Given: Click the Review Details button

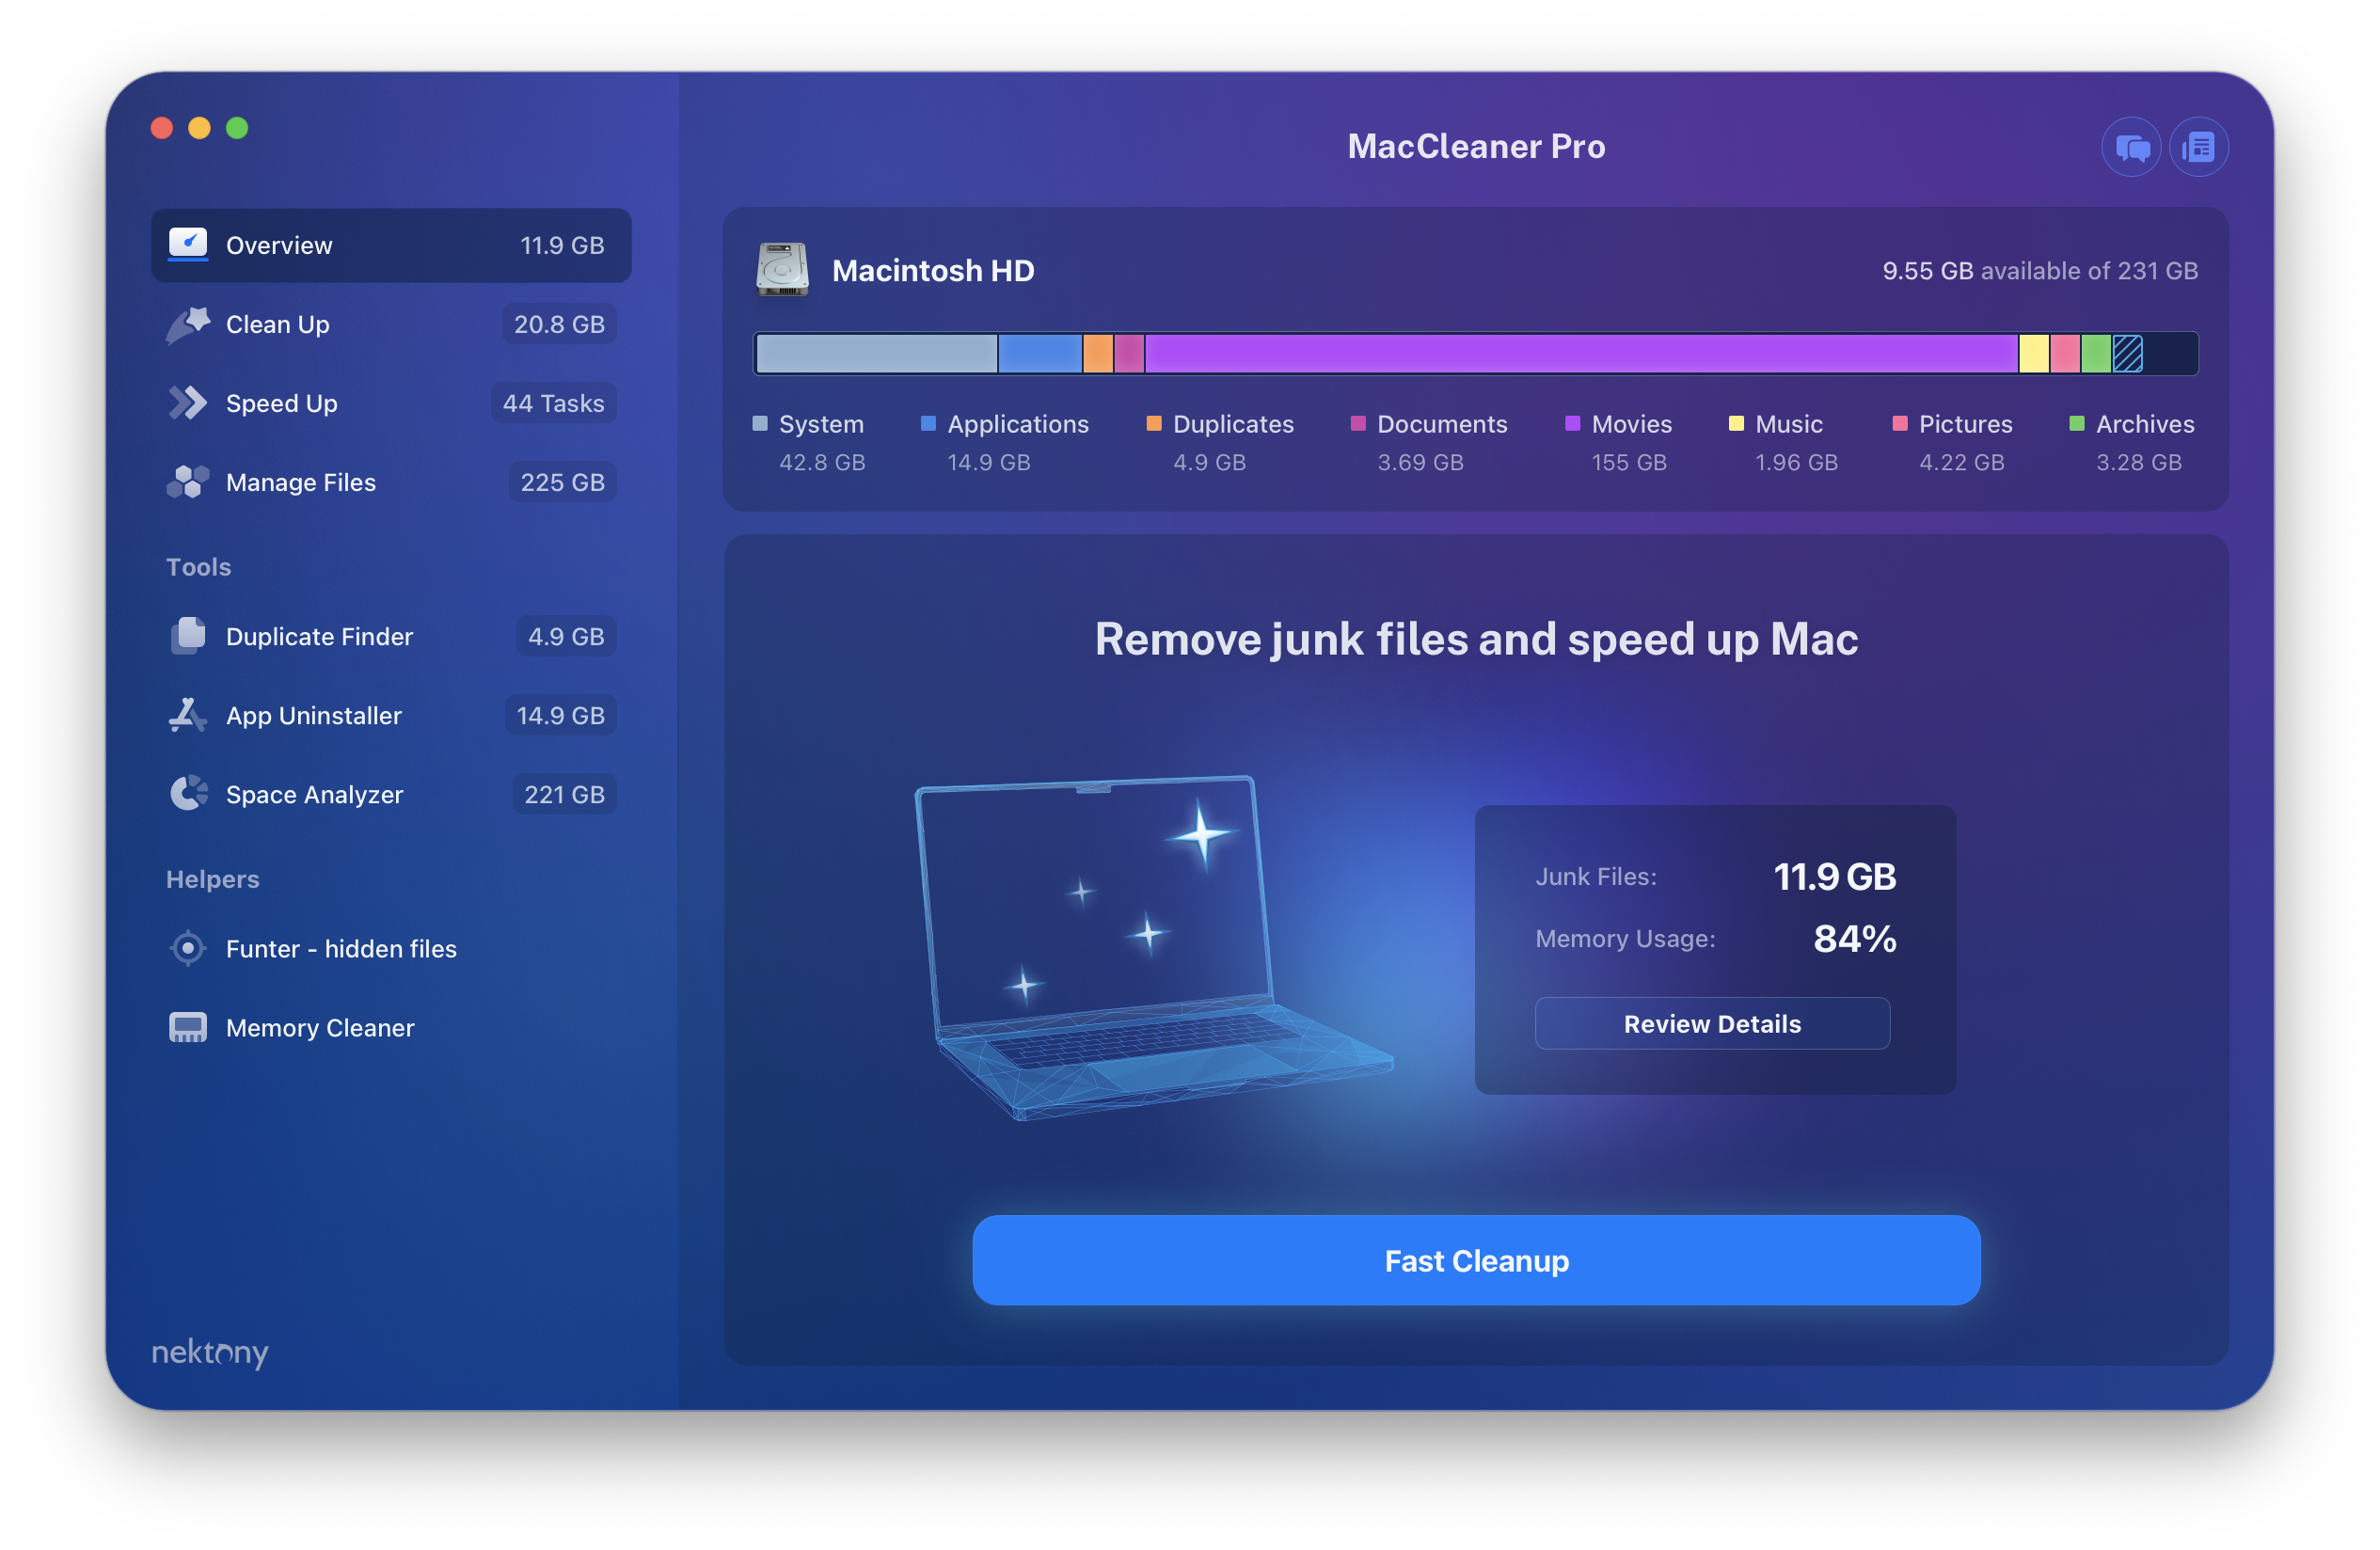Looking at the screenshot, I should click(x=1712, y=1023).
